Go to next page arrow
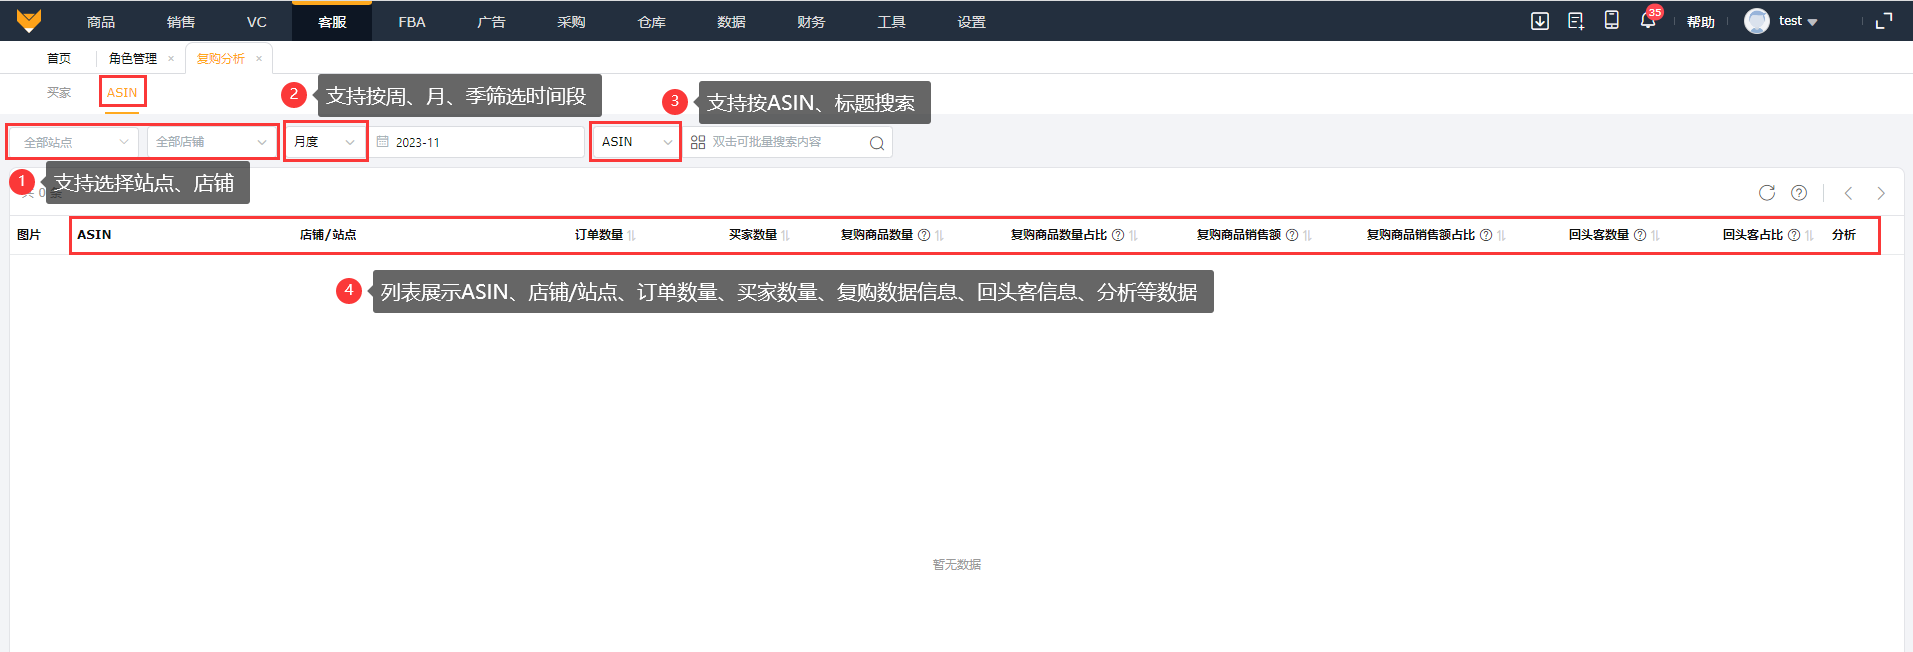 pyautogui.click(x=1881, y=193)
